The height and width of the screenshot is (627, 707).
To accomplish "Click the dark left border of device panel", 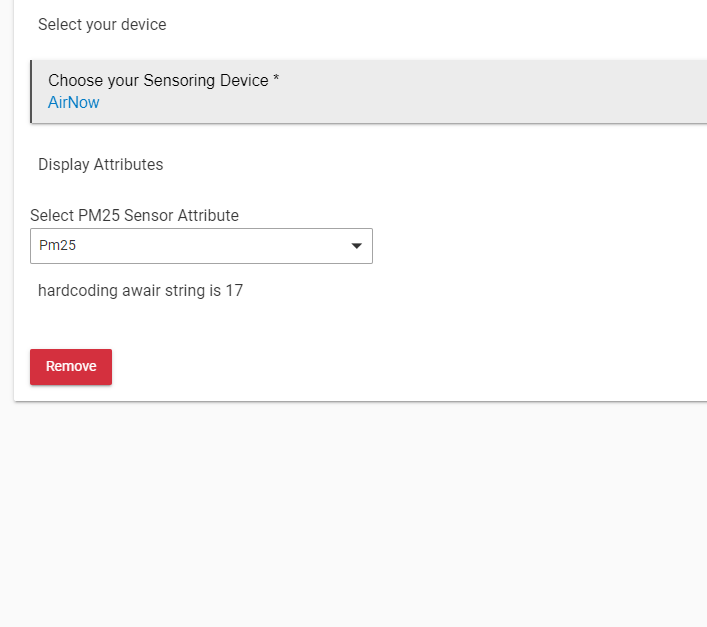I will (31, 92).
